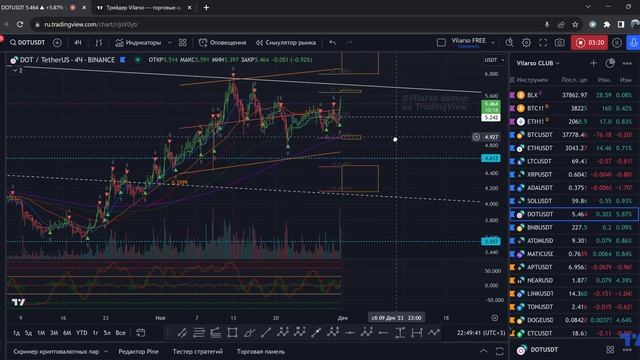Viewport: 640px width, 360px height.
Task: Select ATOMUSD in the watchlist
Action: point(573,241)
